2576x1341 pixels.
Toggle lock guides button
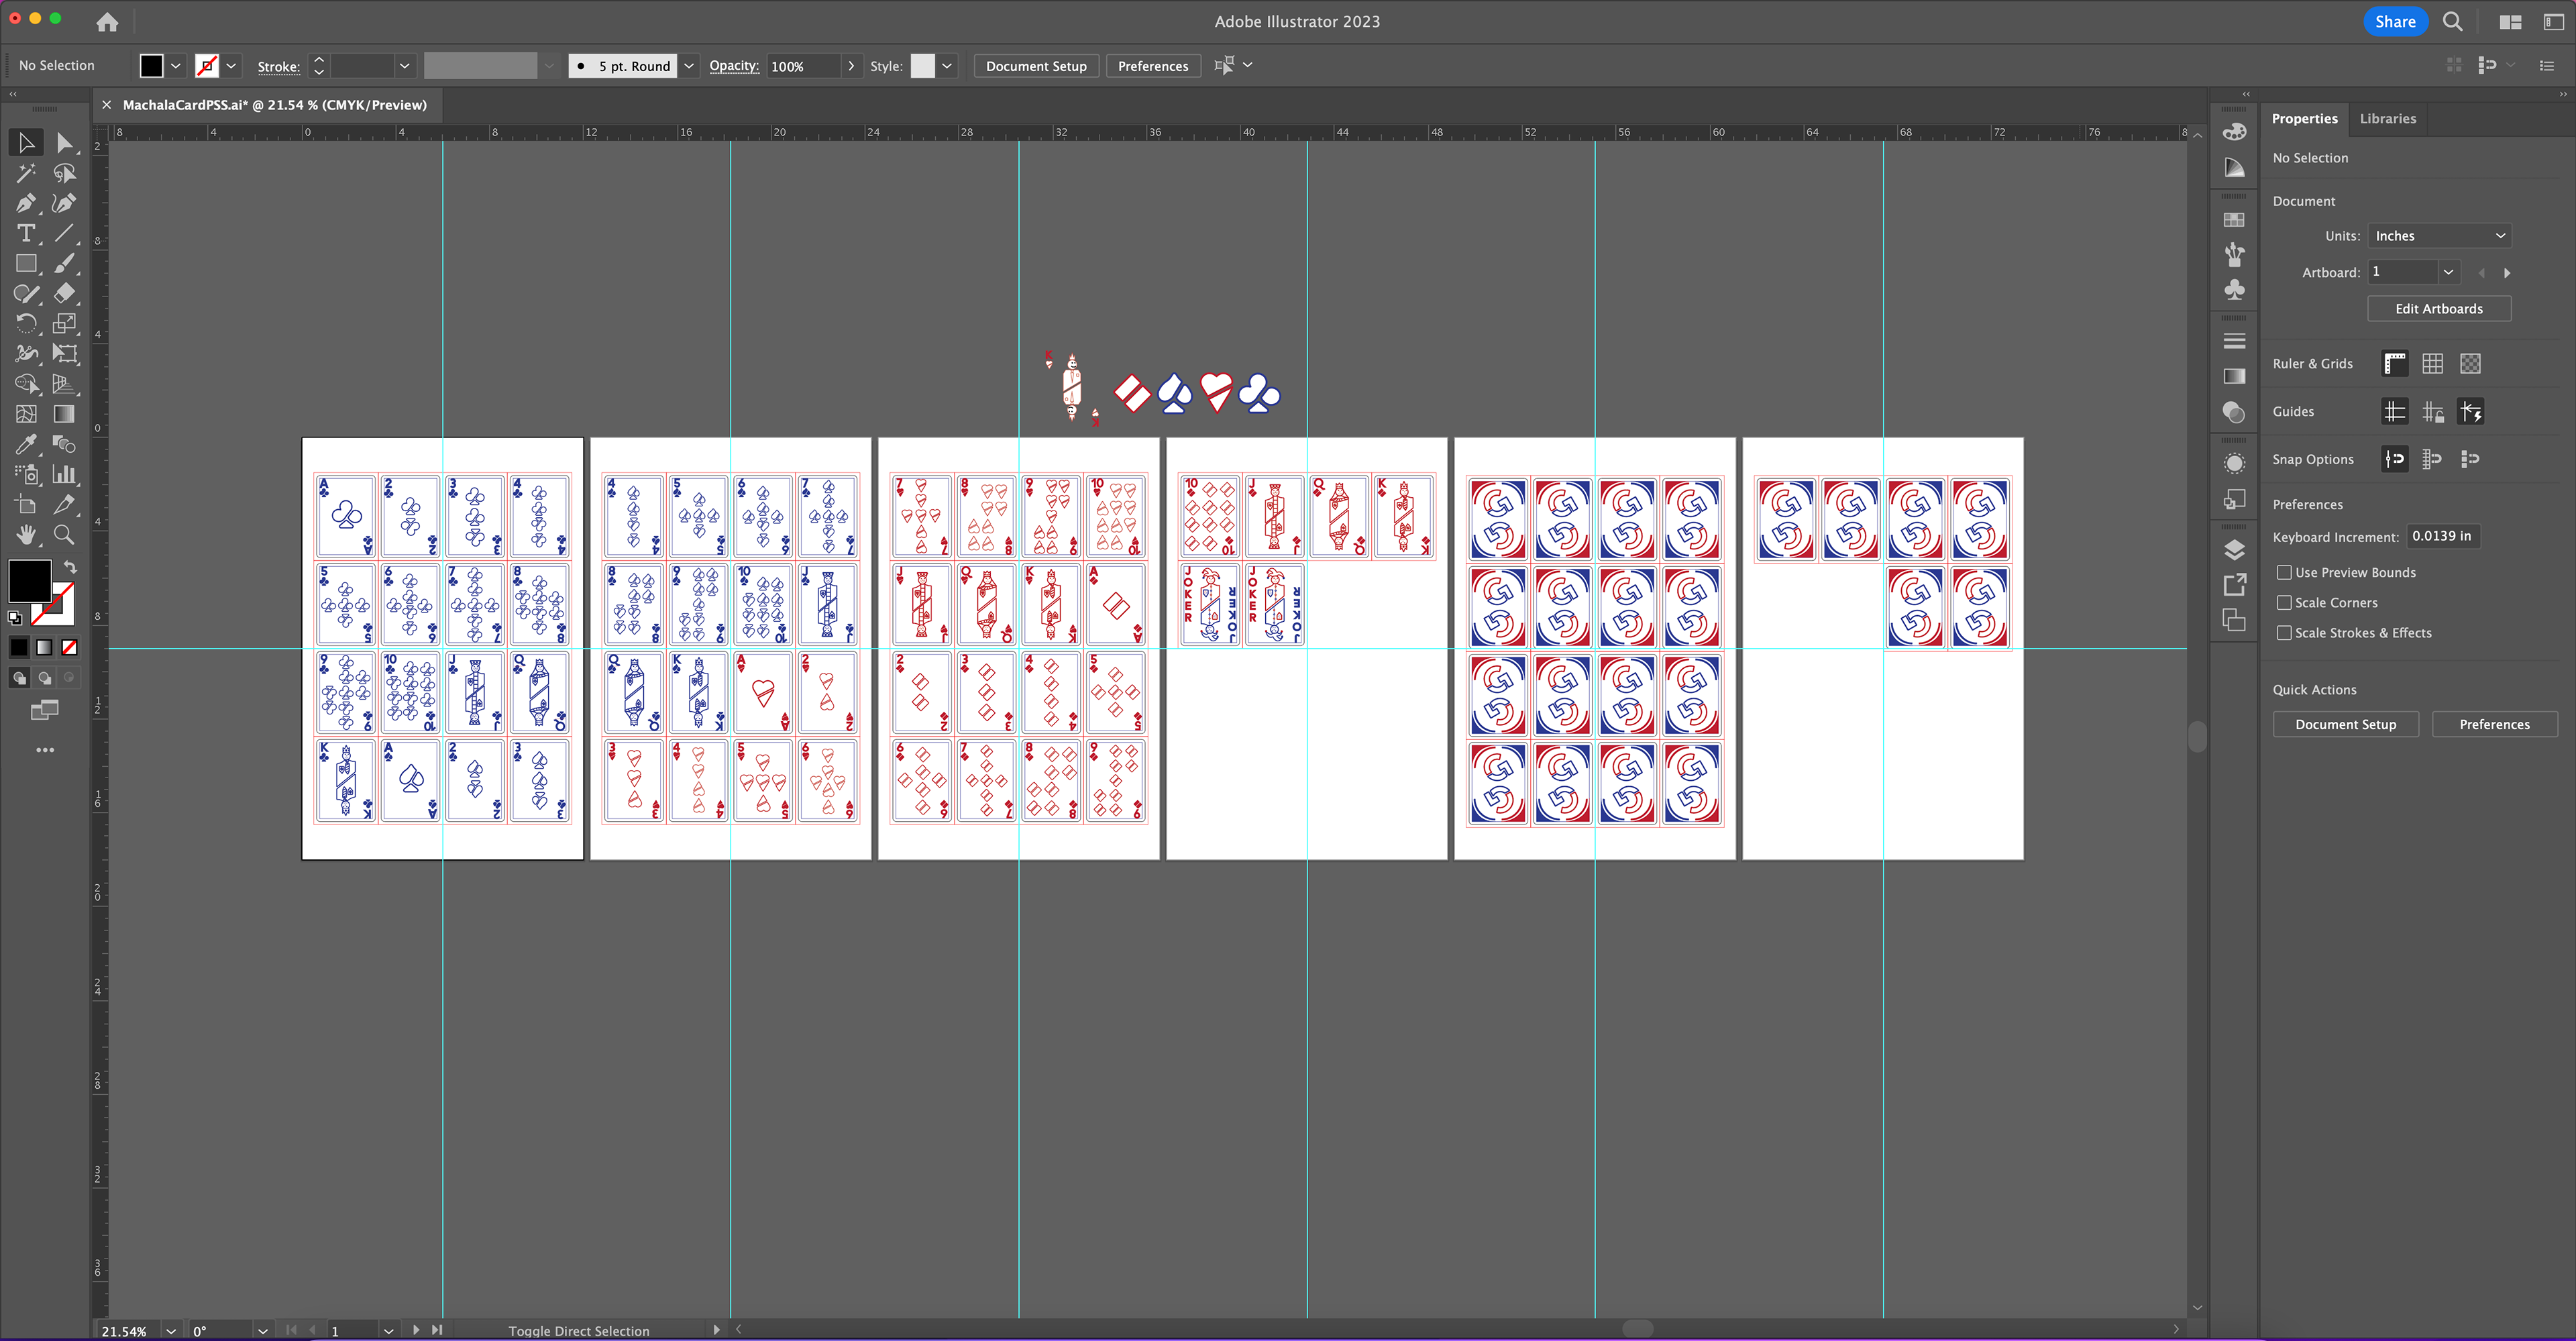tap(2433, 411)
